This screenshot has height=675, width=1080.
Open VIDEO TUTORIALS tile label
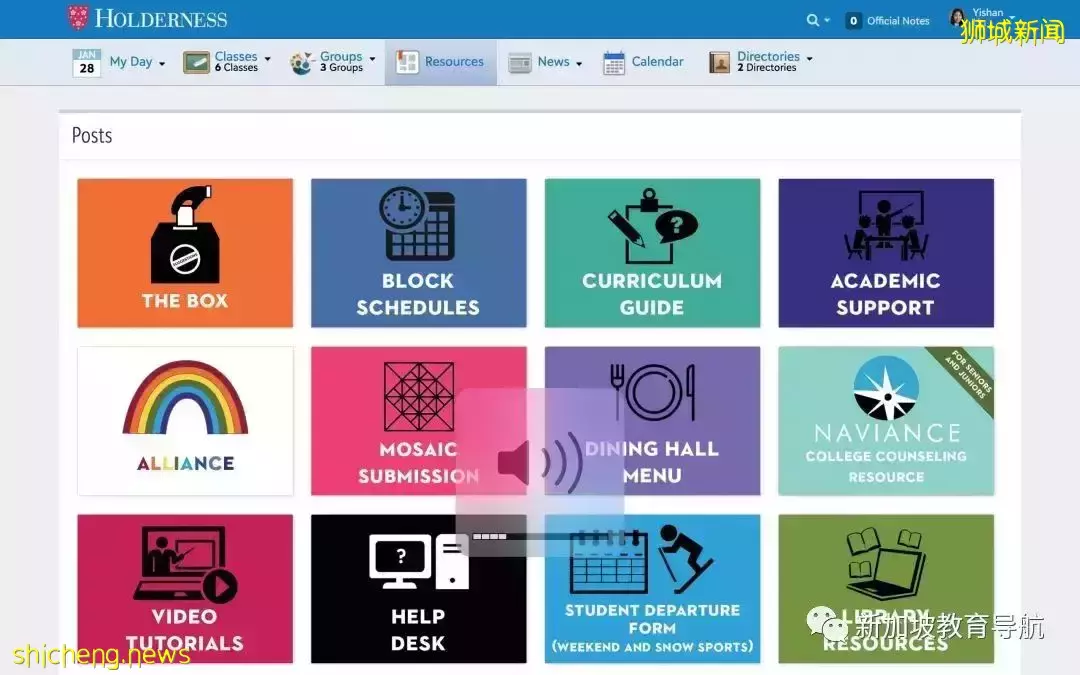[x=185, y=630]
